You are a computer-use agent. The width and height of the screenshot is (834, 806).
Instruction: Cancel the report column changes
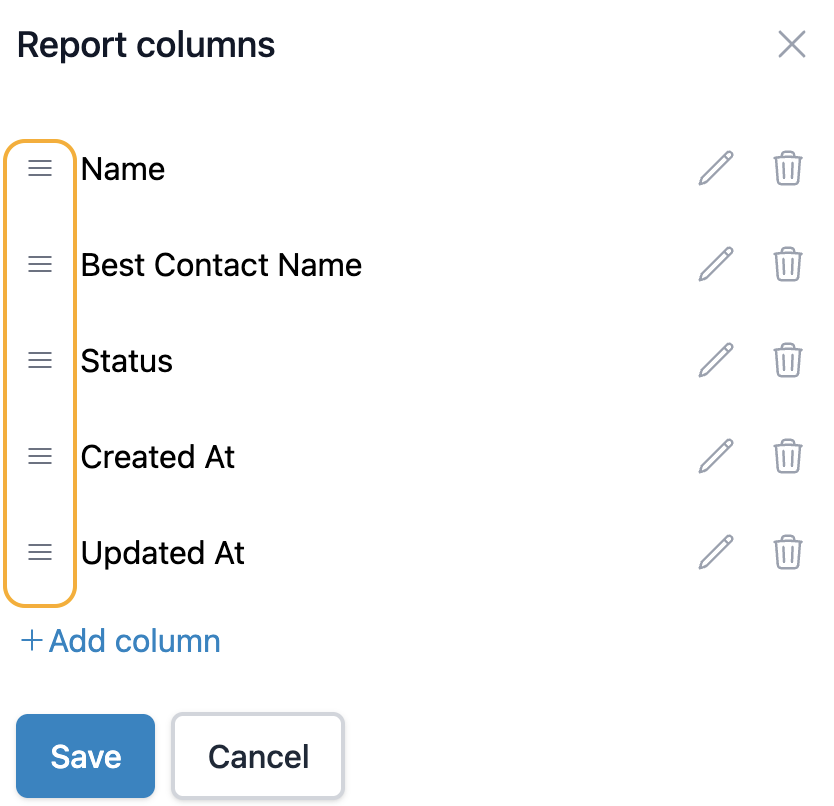[258, 756]
